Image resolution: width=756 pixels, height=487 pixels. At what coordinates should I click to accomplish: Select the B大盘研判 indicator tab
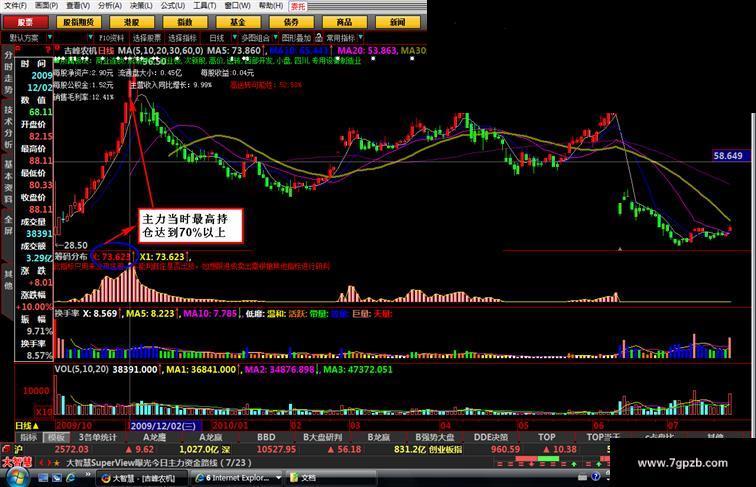coord(323,437)
